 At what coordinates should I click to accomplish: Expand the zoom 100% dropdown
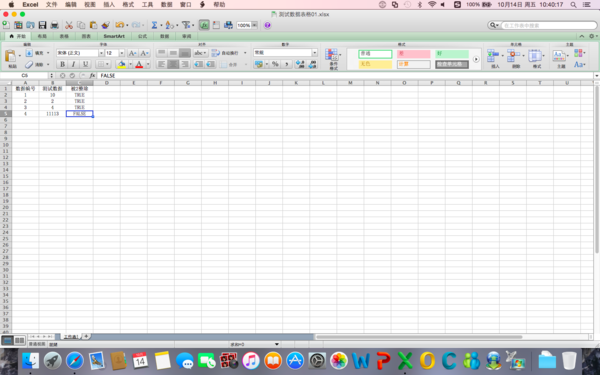pos(254,25)
